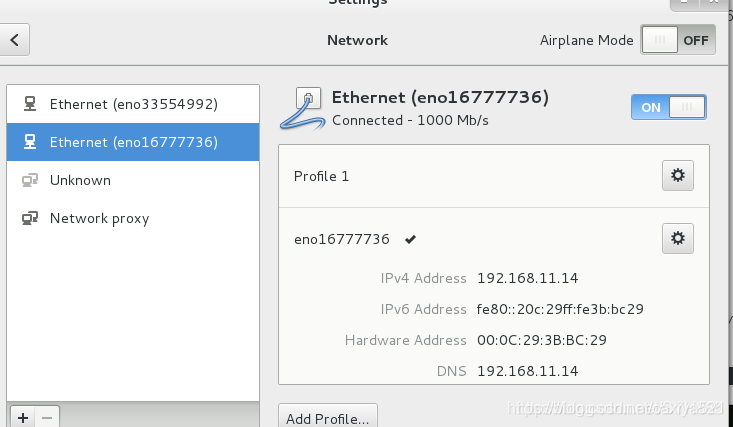
Task: Click the checkmark next to eno16777736
Action: click(410, 239)
